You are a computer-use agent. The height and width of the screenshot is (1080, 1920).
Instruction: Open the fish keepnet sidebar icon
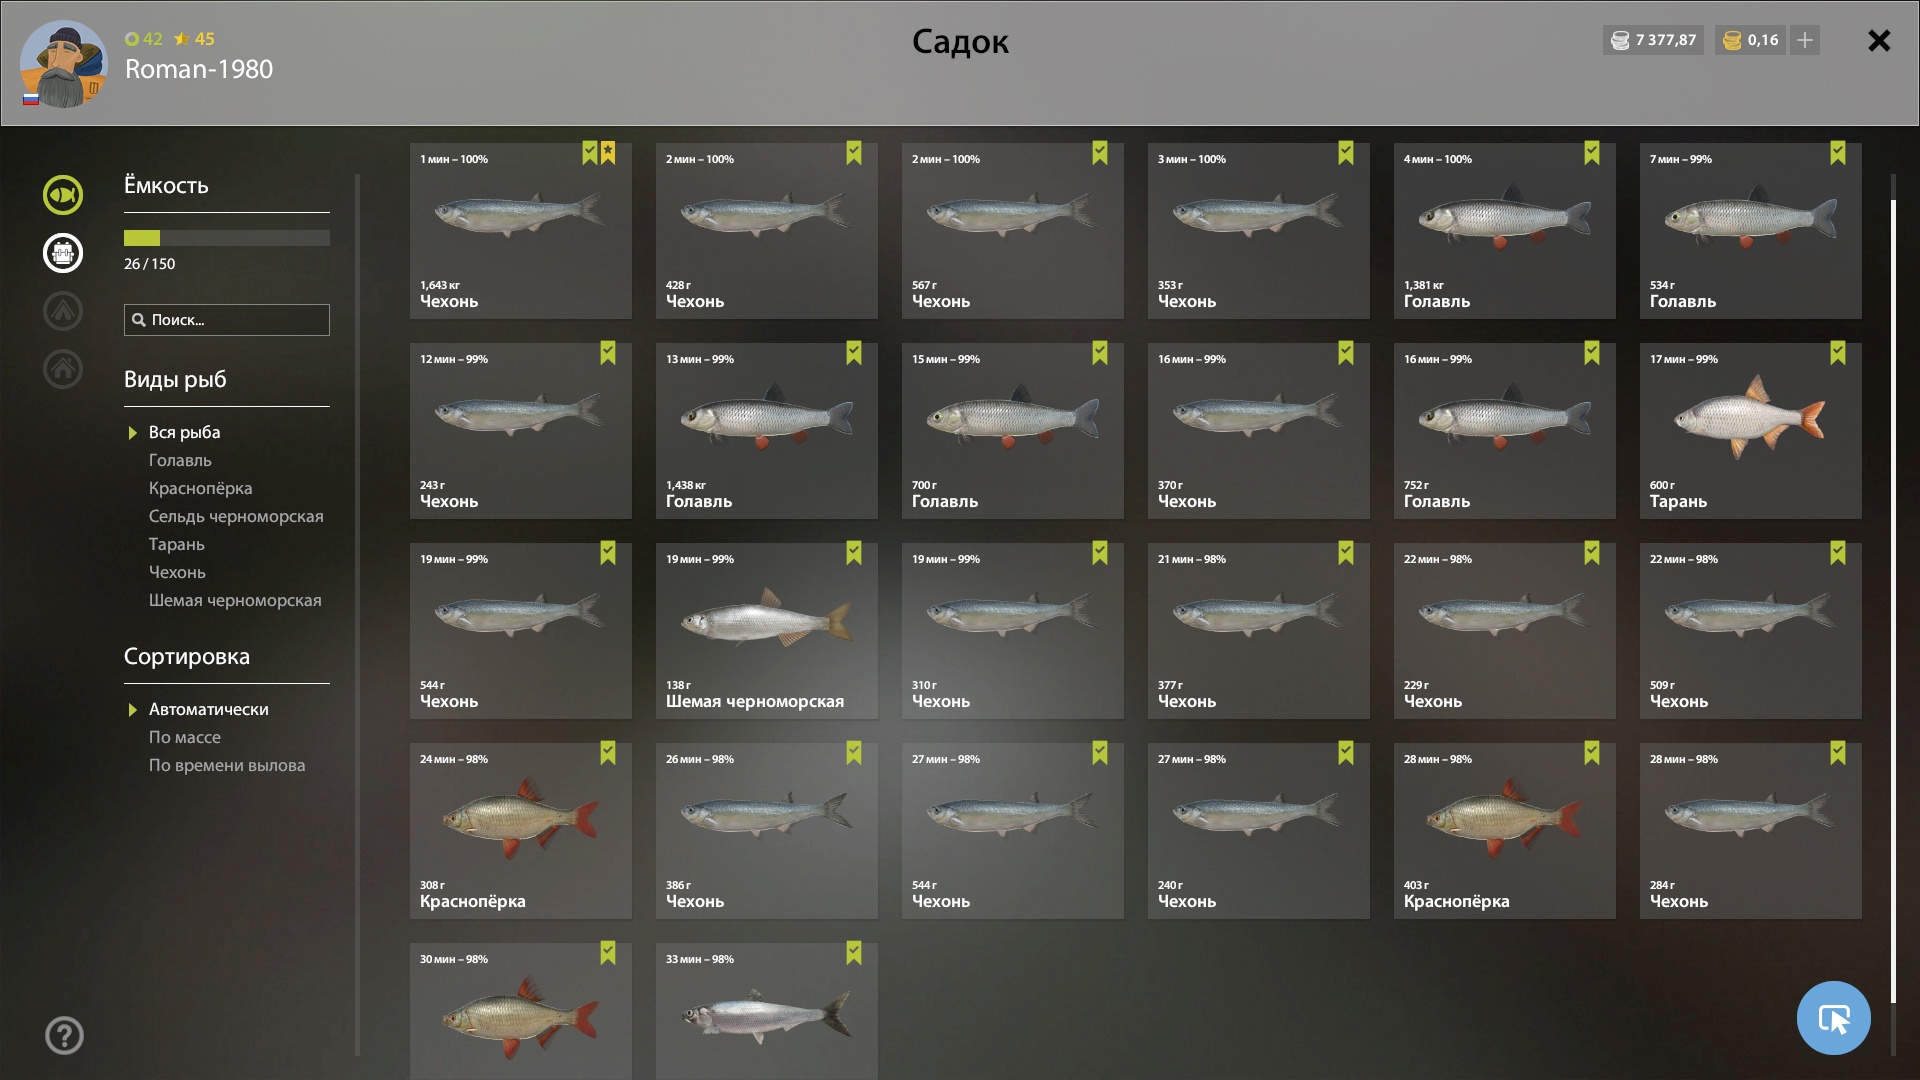(x=62, y=195)
